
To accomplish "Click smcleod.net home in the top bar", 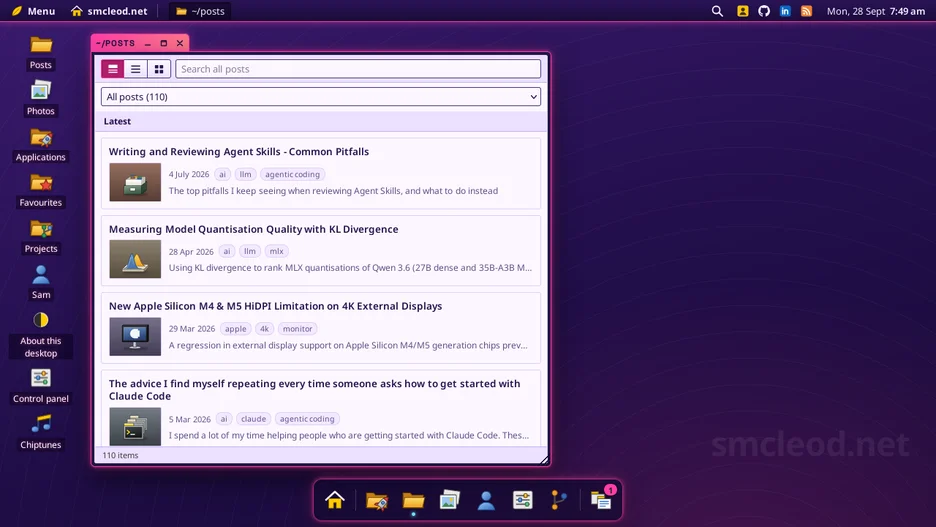I will 109,11.
